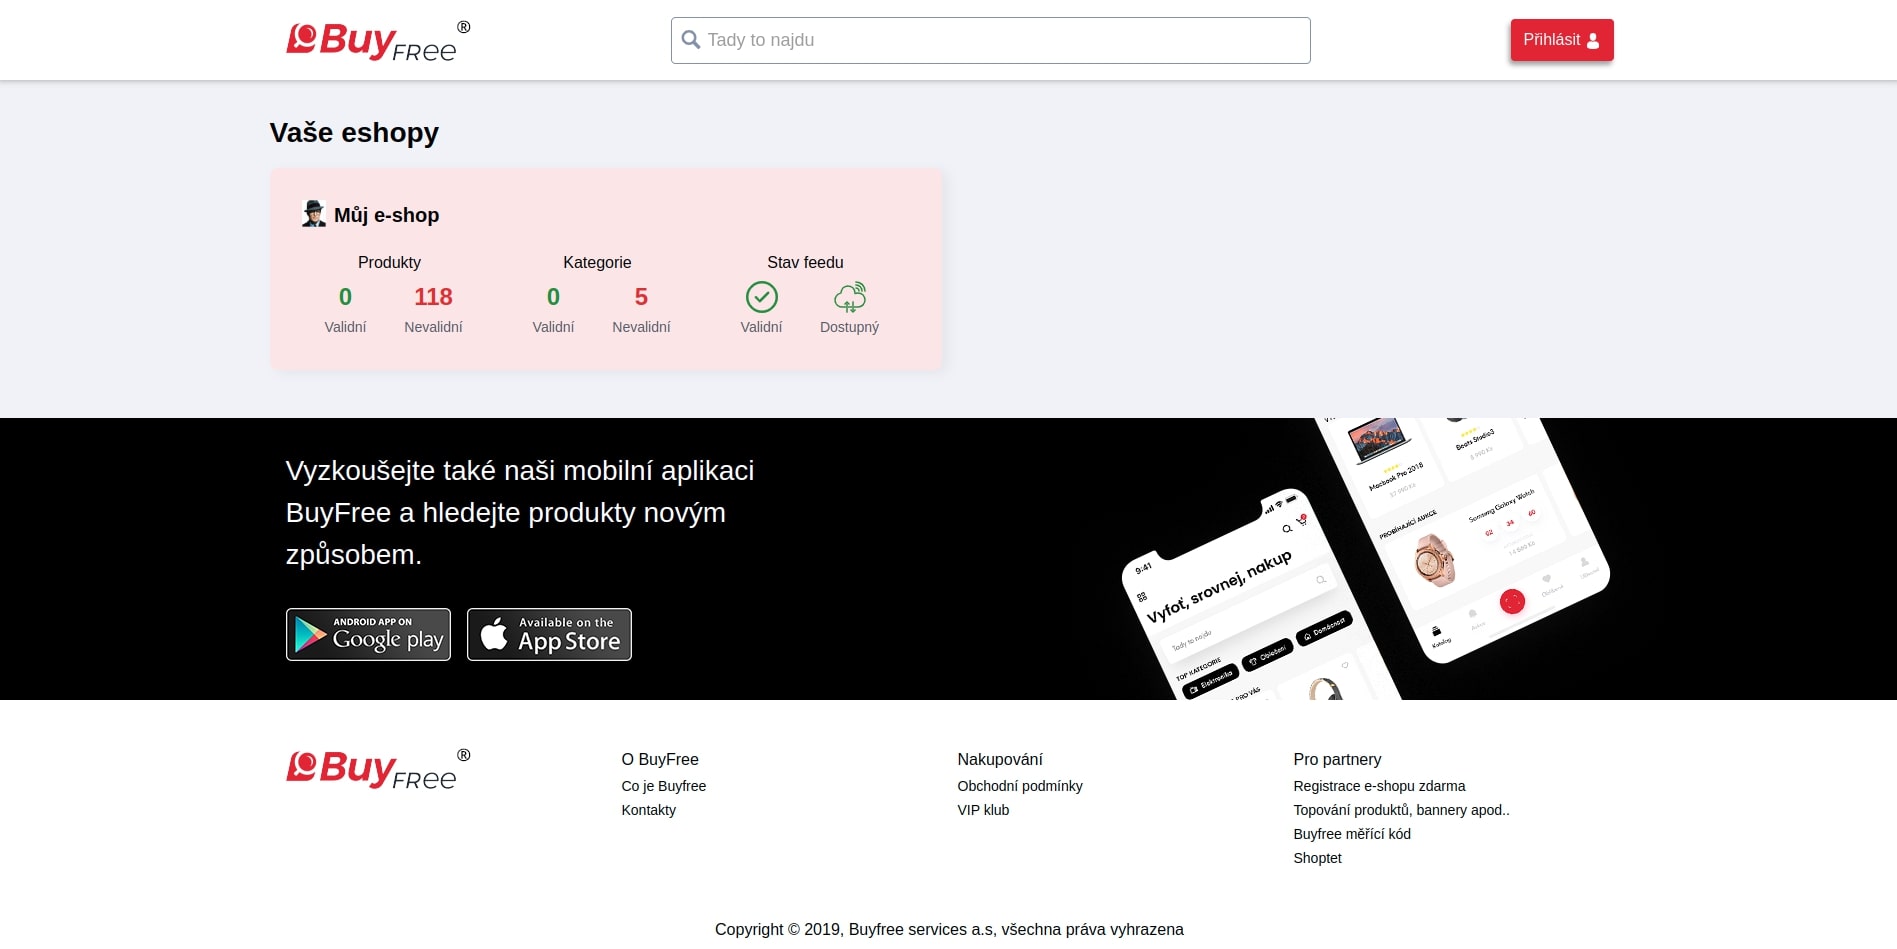Click the BuyFree logo in the header

click(378, 41)
